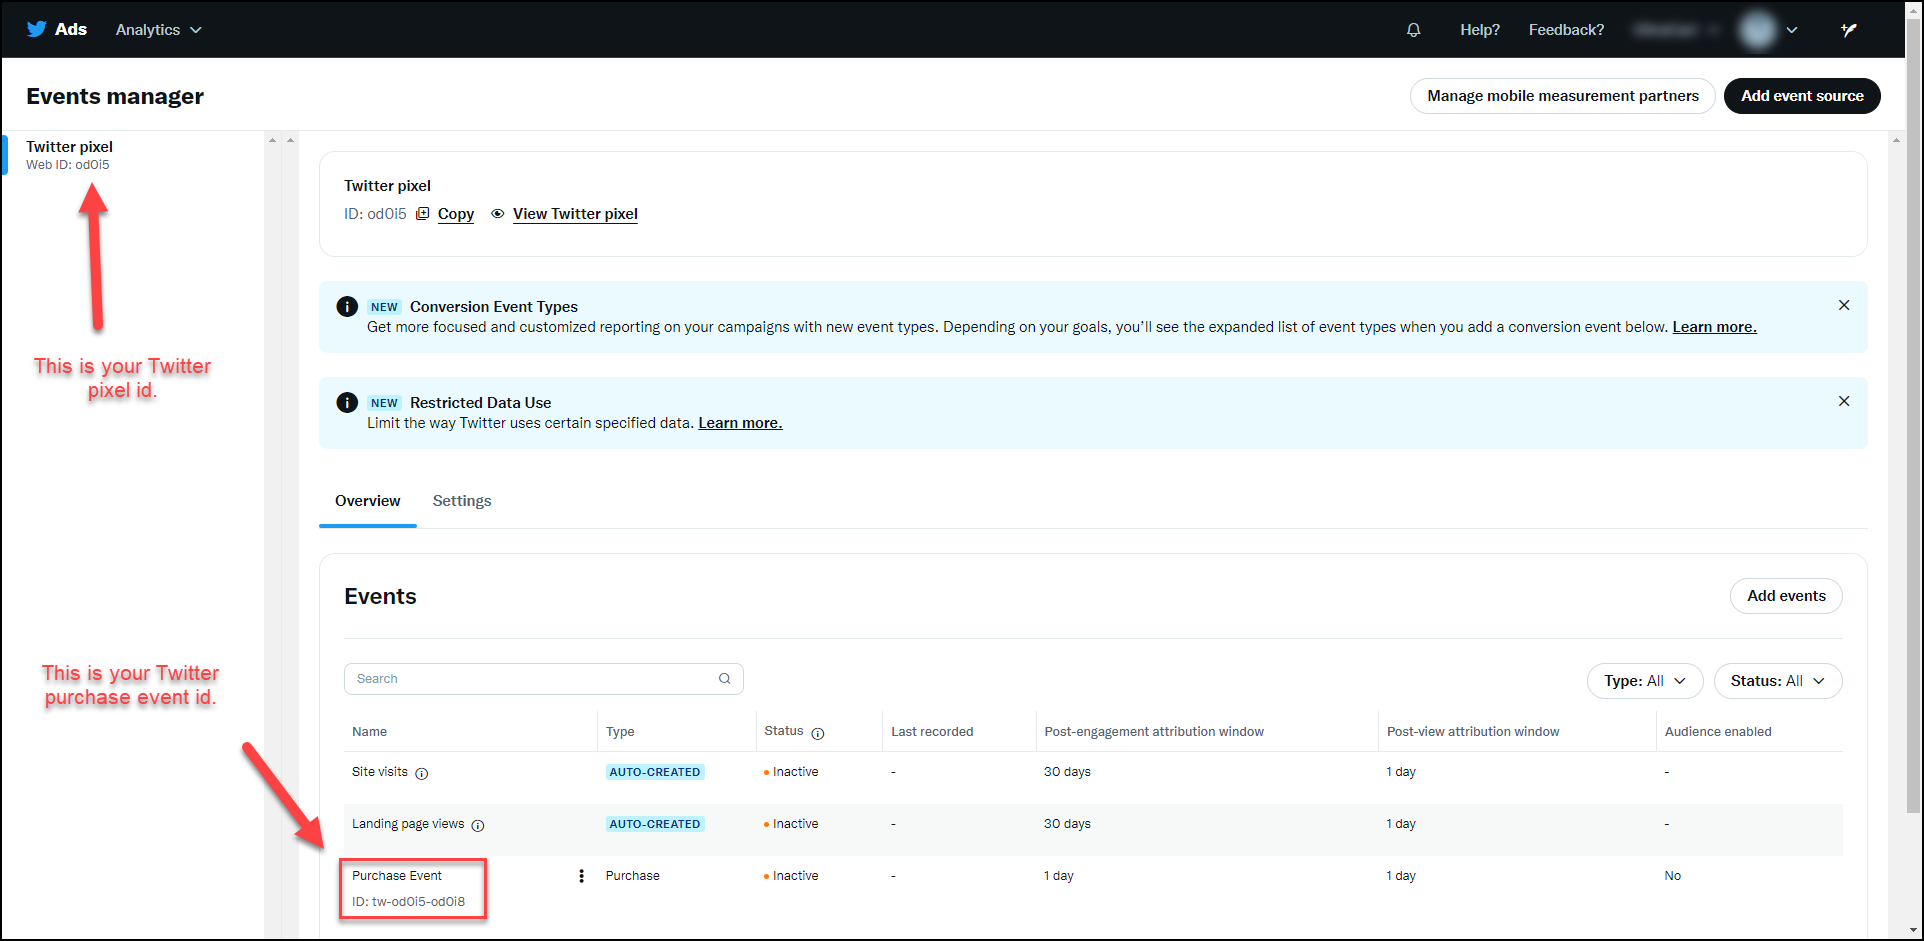Click the copy icon beside pixel ID

tap(423, 213)
